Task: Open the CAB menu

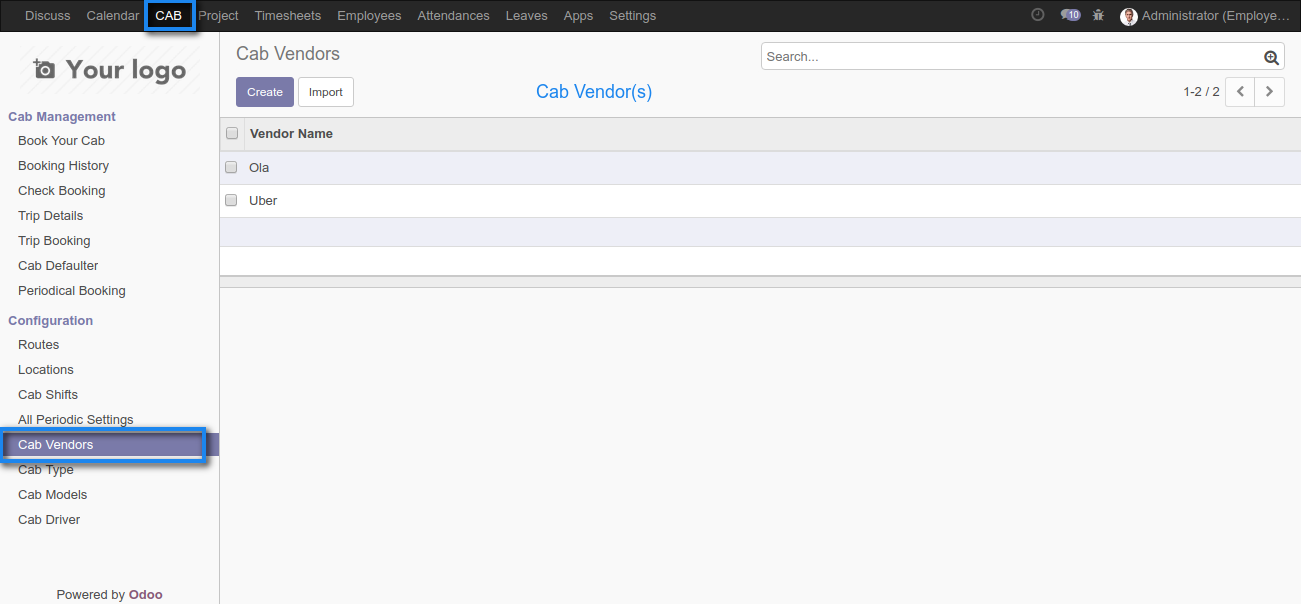Action: click(x=169, y=16)
